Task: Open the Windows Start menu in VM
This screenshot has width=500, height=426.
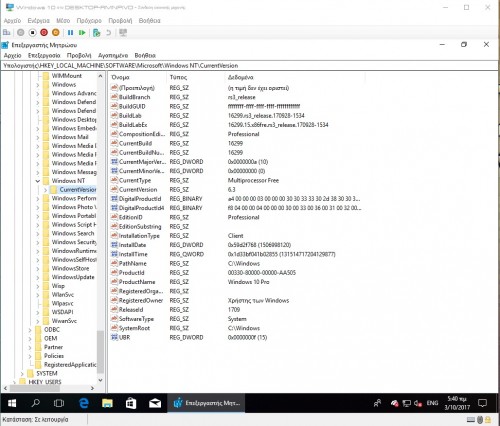Action: [x=12, y=403]
